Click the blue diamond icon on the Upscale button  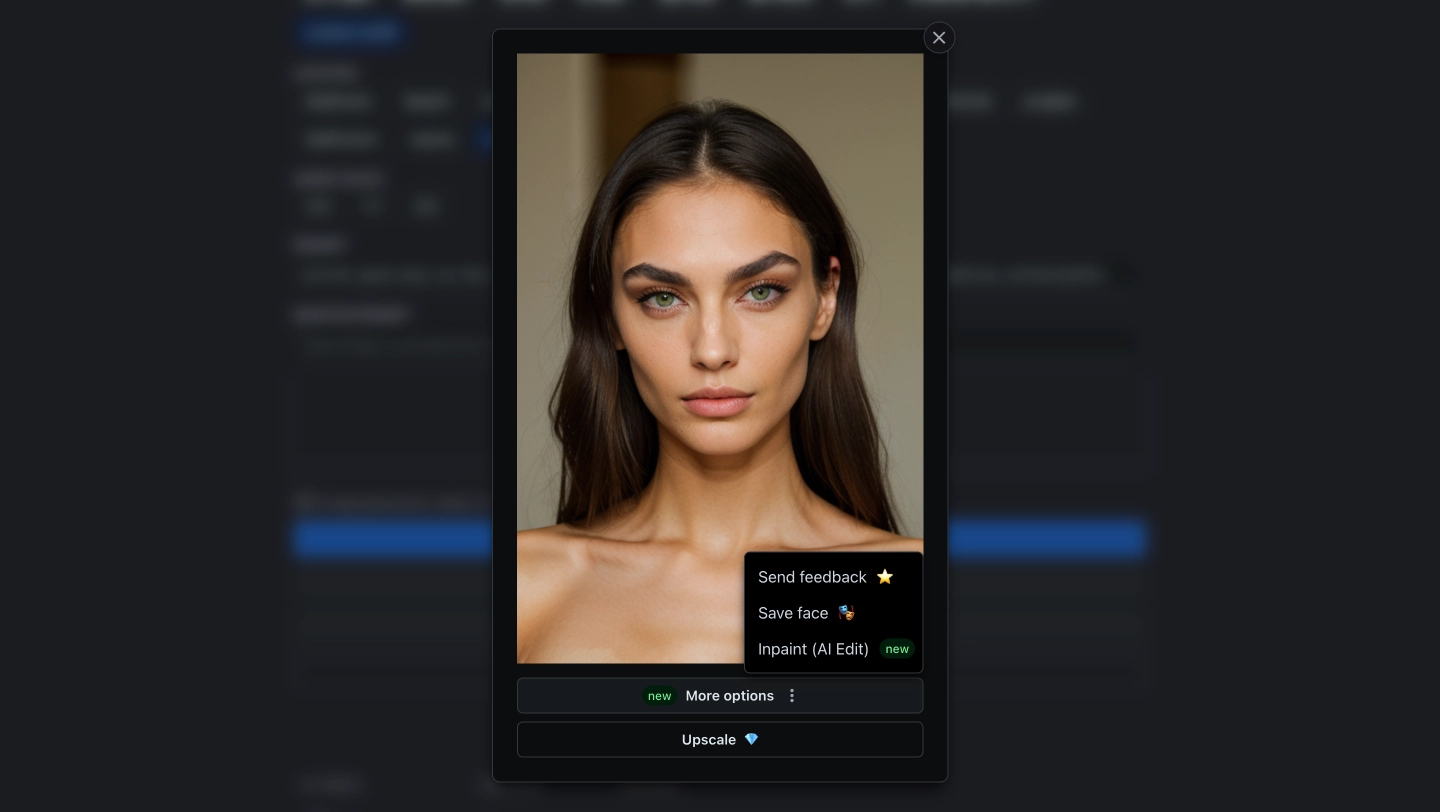751,739
